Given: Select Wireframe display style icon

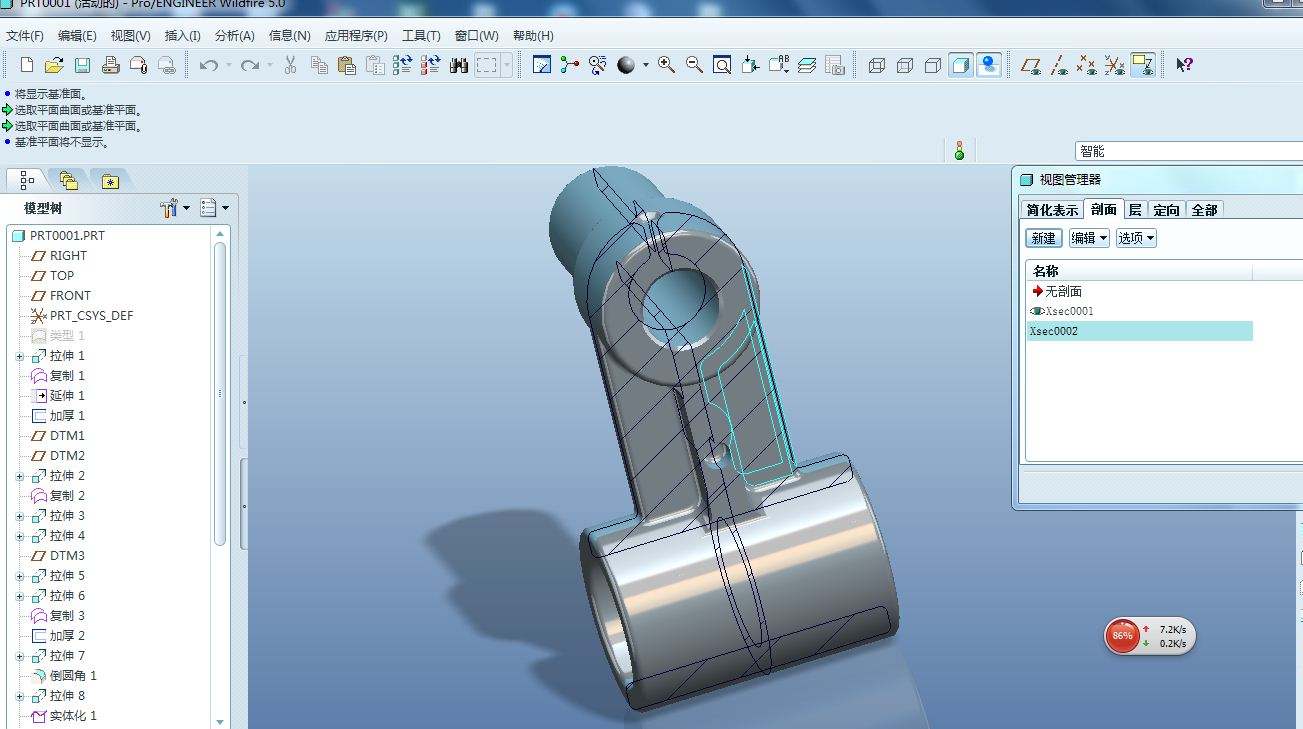Looking at the screenshot, I should click(x=877, y=66).
